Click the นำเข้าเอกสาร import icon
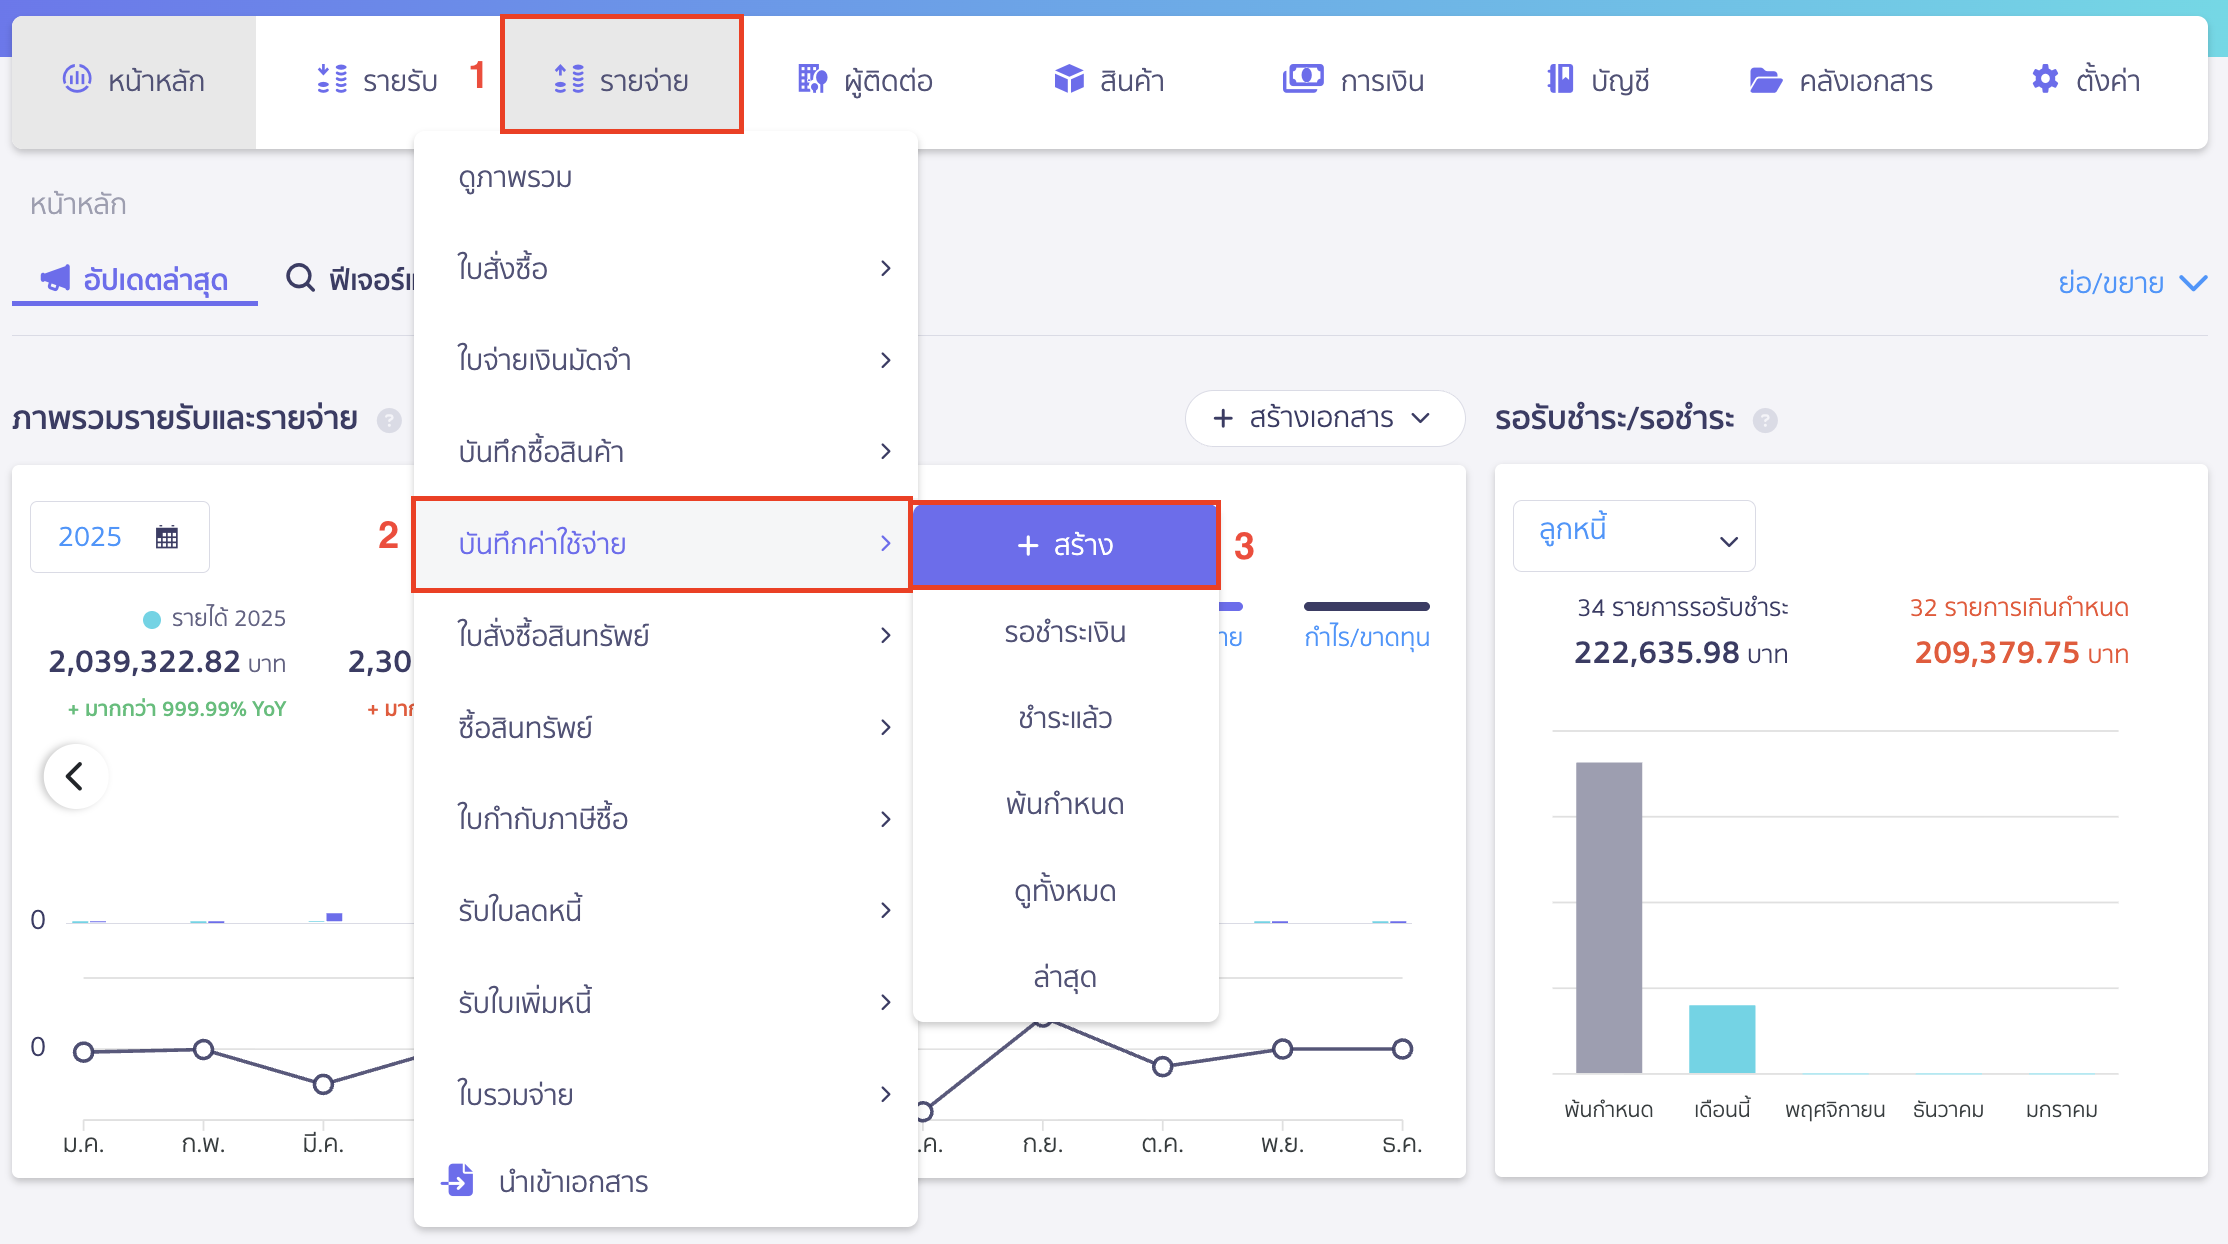Image resolution: width=2228 pixels, height=1244 pixels. click(458, 1181)
